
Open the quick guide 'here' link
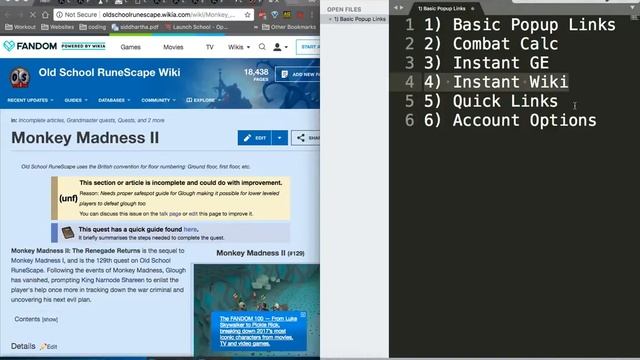[x=190, y=229]
